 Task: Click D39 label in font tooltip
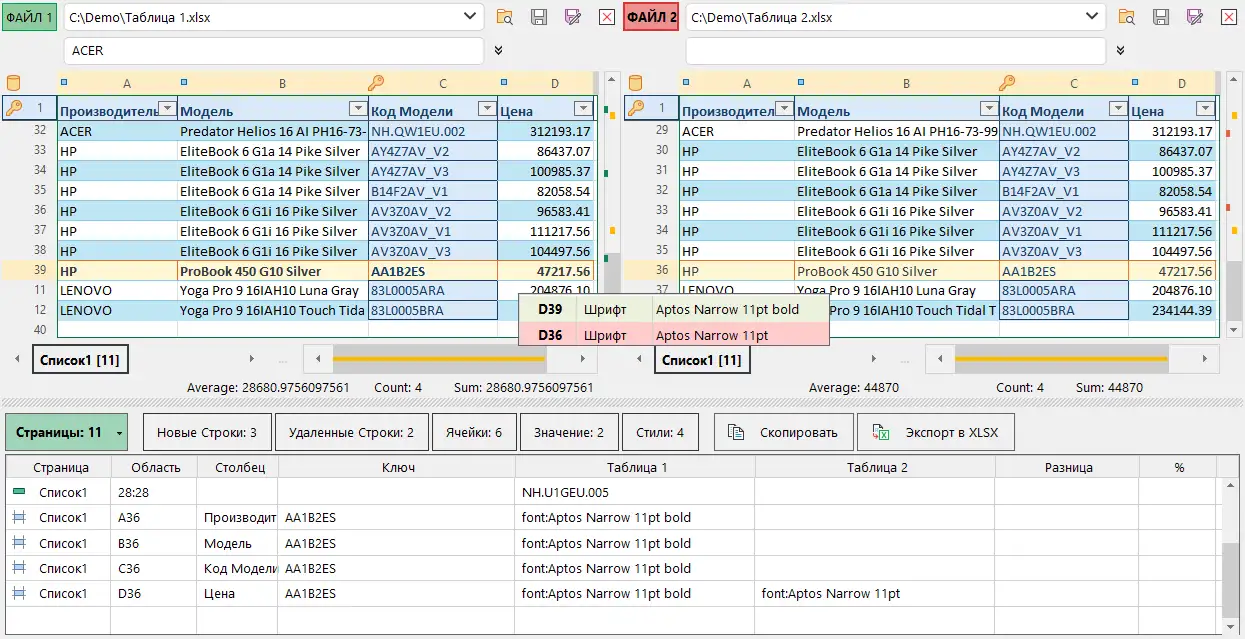coord(550,309)
